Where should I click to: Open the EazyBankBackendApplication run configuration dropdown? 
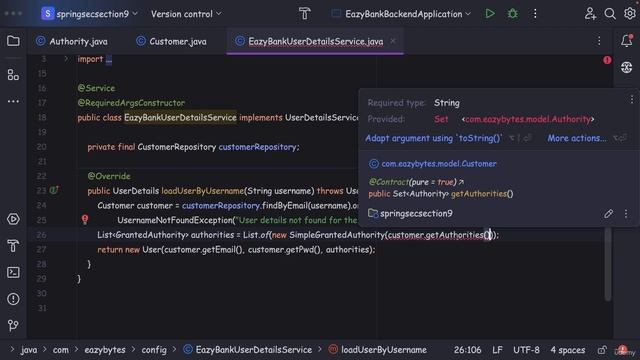tap(401, 14)
